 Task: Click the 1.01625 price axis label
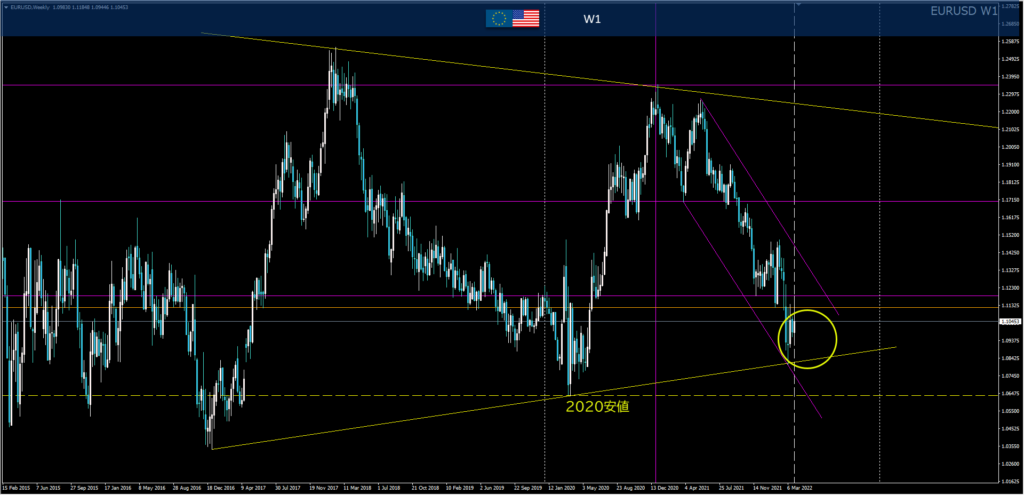click(1010, 481)
